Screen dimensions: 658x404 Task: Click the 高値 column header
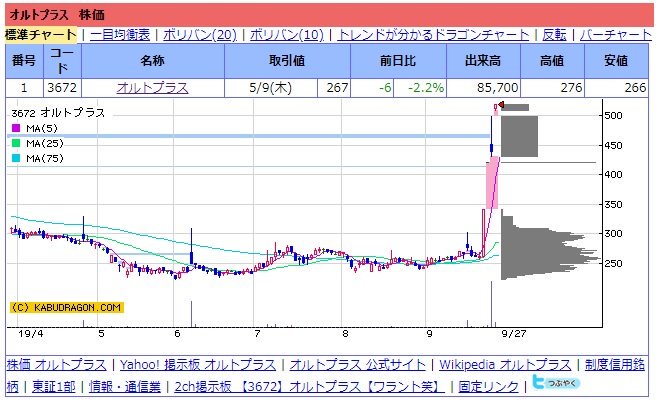click(552, 61)
